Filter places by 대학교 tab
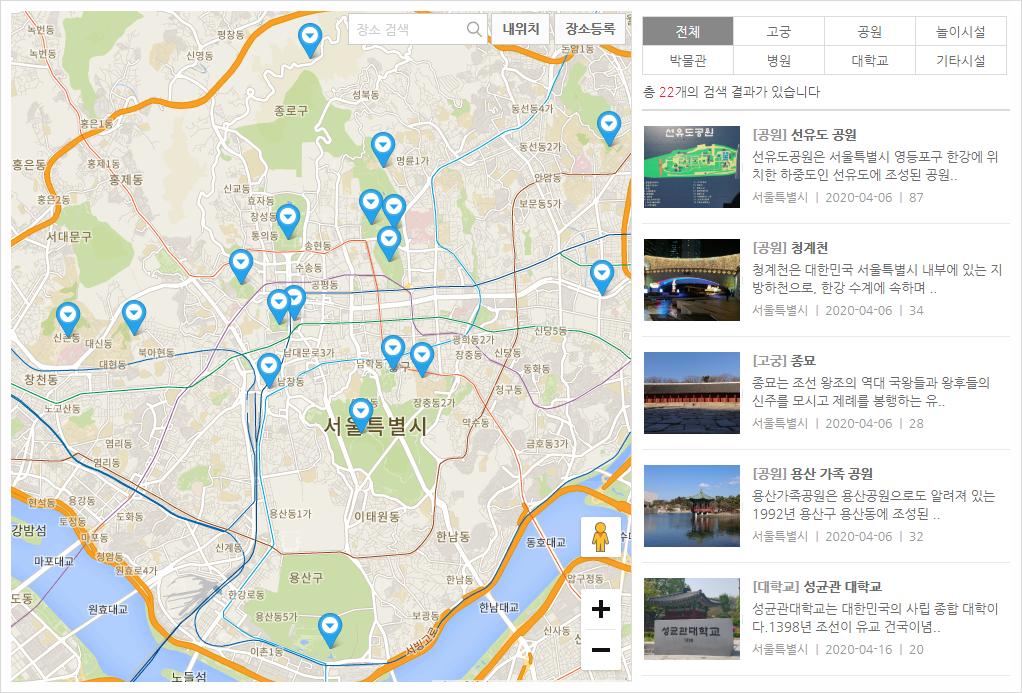This screenshot has width=1022, height=693. click(x=870, y=60)
